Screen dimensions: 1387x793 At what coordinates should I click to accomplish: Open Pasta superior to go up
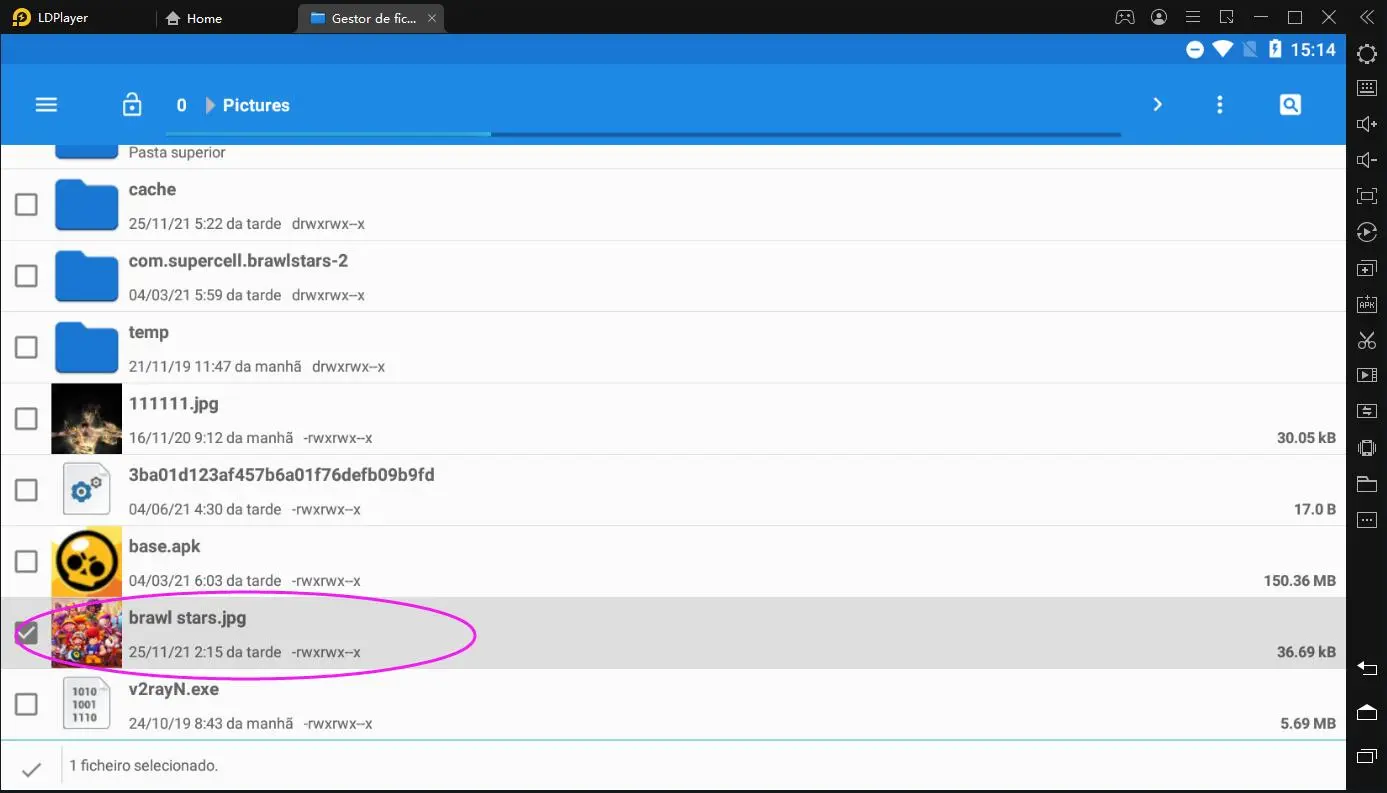pos(175,152)
